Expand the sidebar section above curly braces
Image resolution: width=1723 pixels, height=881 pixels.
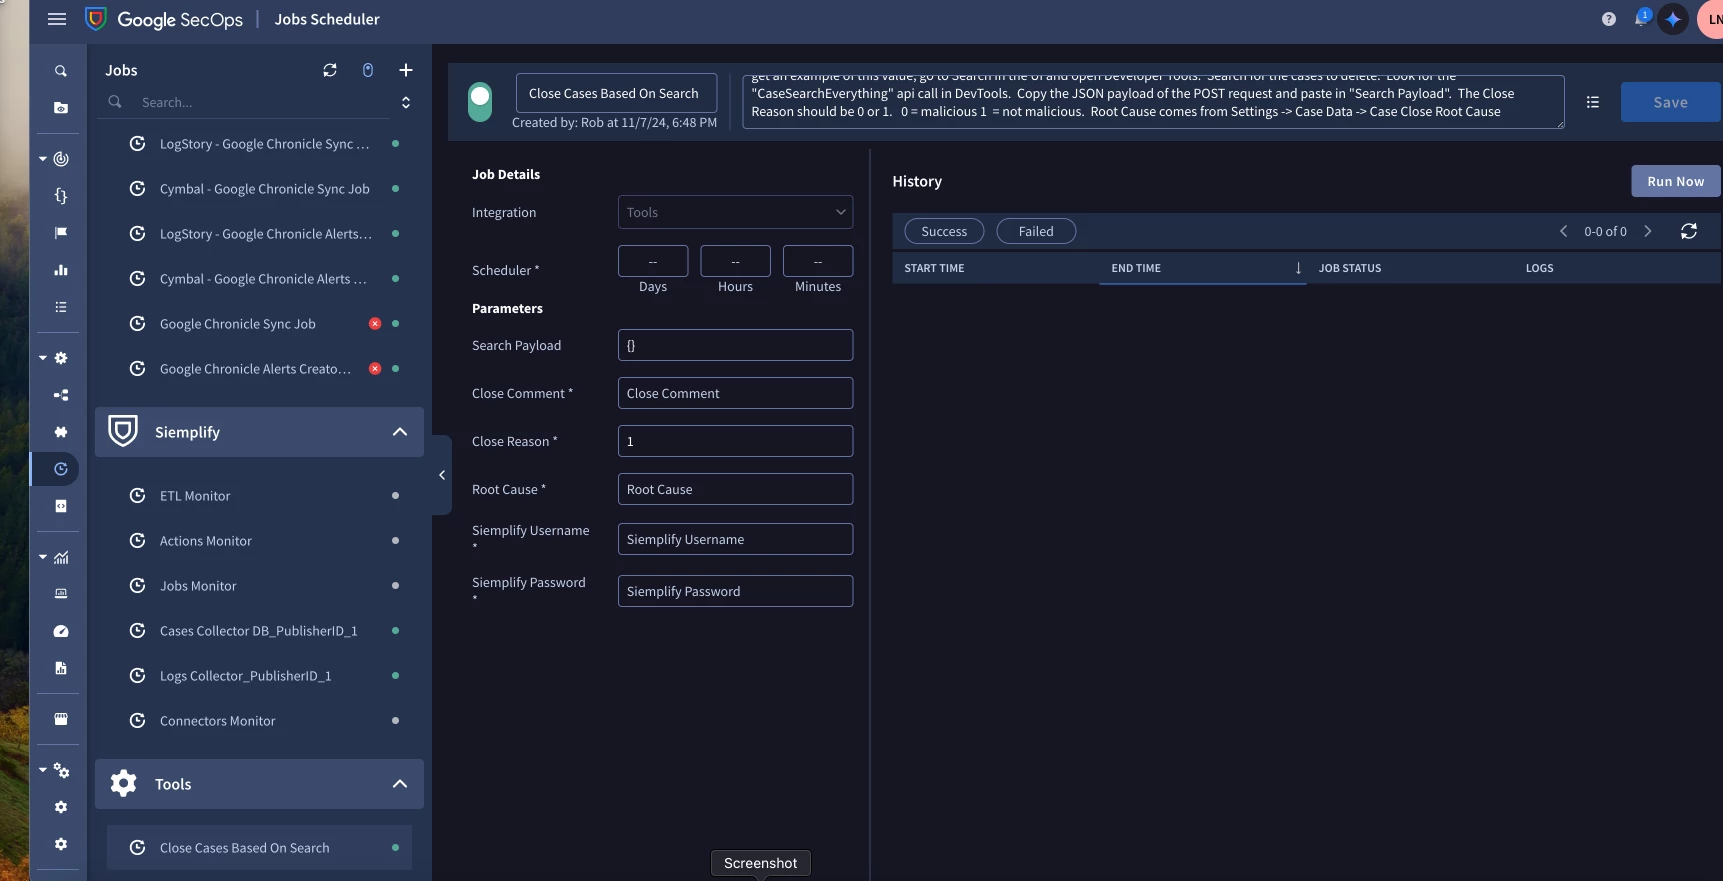click(x=43, y=159)
